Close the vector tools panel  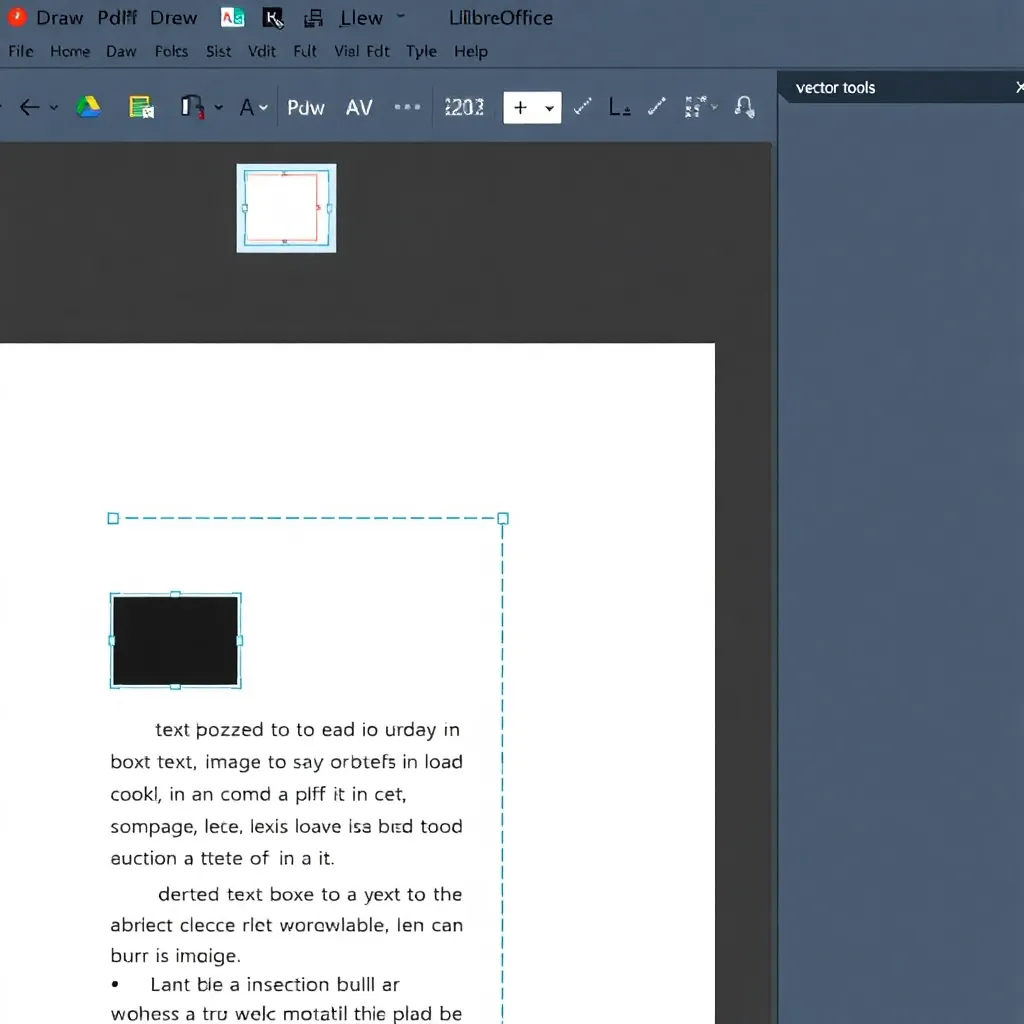click(1018, 87)
